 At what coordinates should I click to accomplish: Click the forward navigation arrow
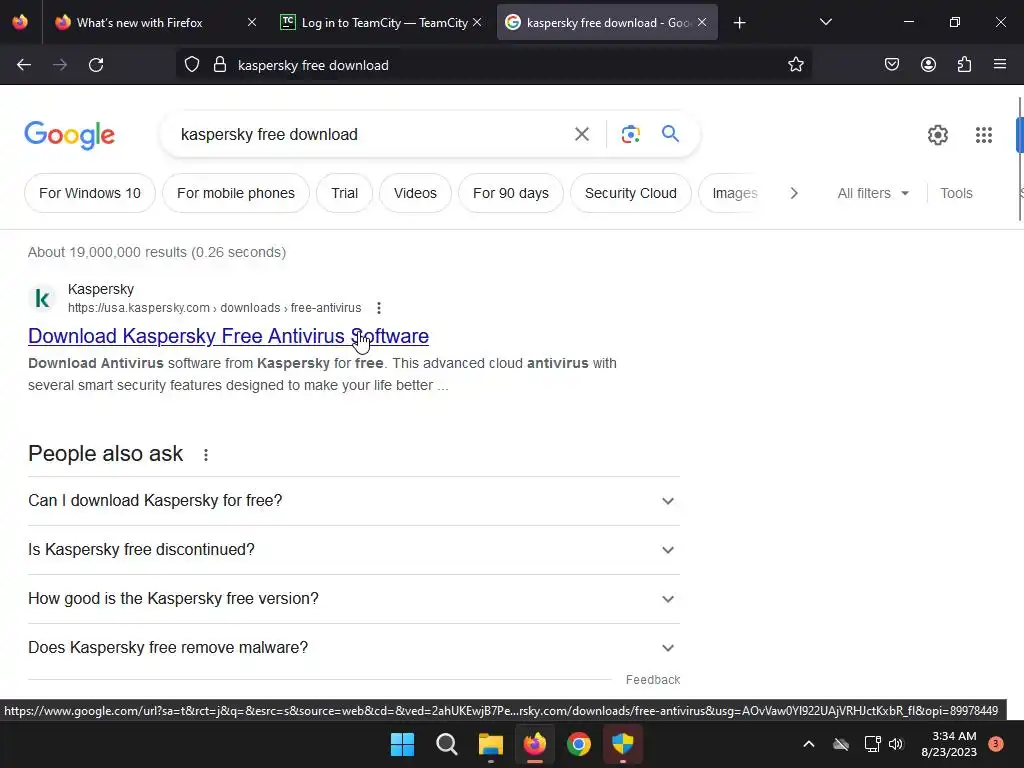pos(60,65)
